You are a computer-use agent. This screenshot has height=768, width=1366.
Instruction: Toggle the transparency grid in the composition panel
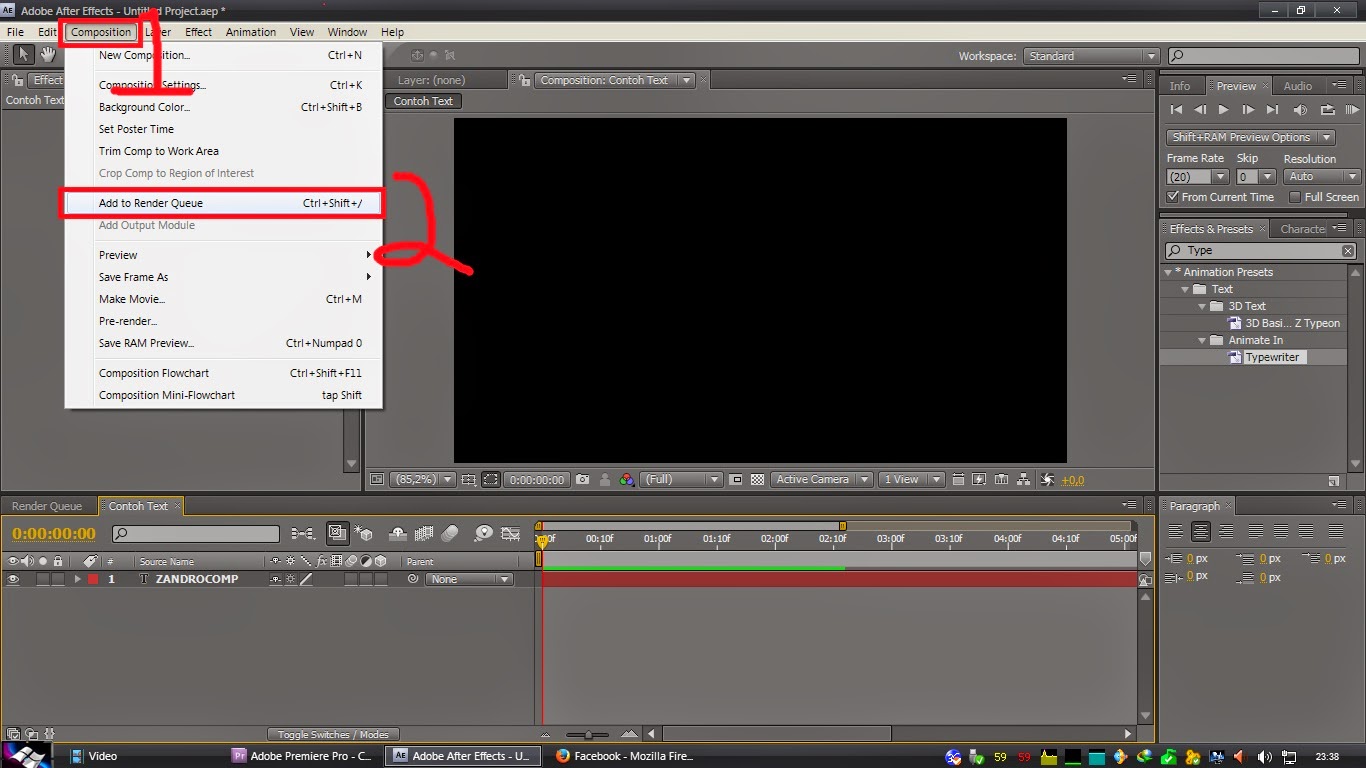point(757,480)
